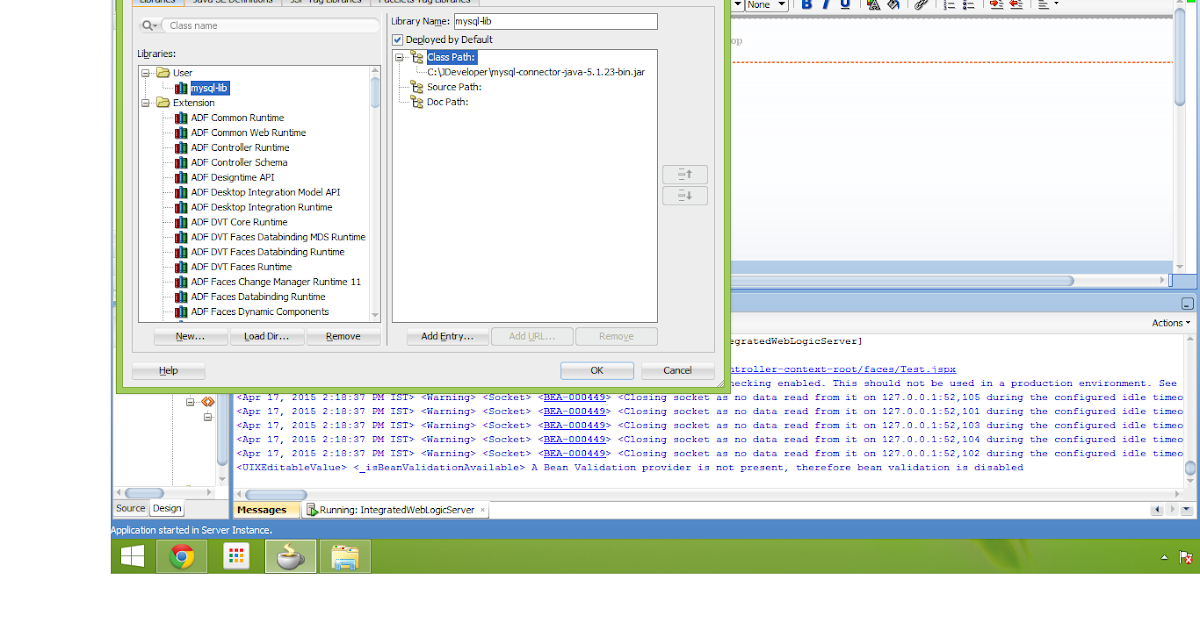This screenshot has height=630, width=1200.
Task: Move entry down with arrow button
Action: click(685, 196)
